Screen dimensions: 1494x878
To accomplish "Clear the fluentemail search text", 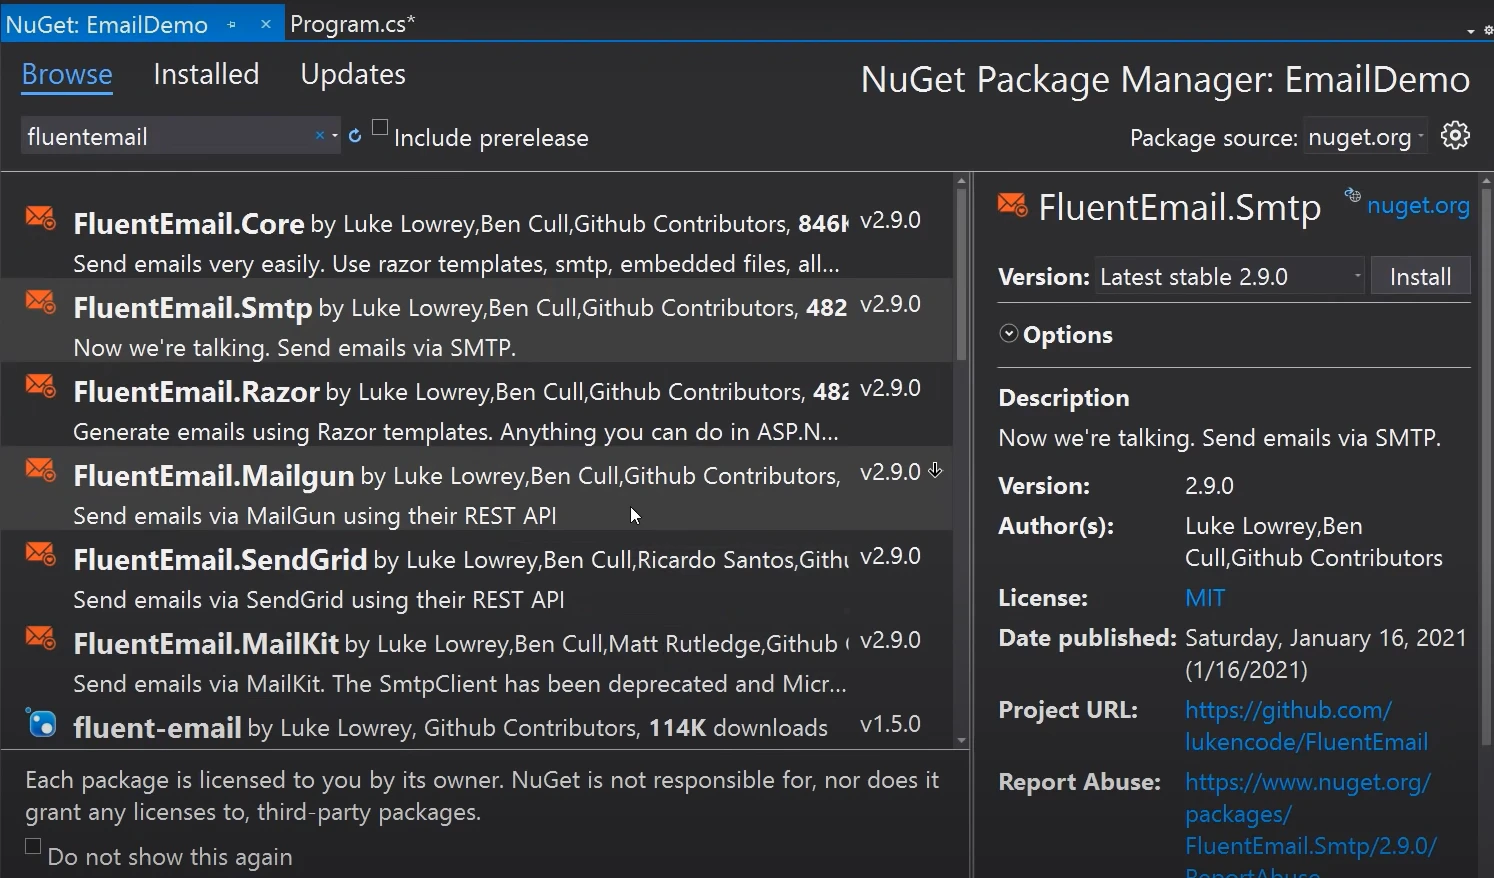I will coord(319,135).
